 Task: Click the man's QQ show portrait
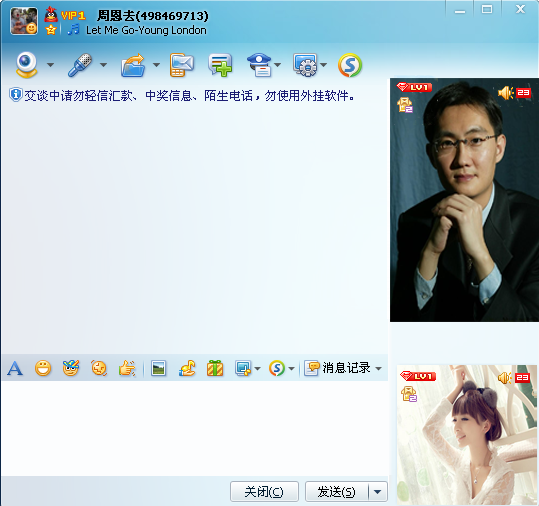464,200
